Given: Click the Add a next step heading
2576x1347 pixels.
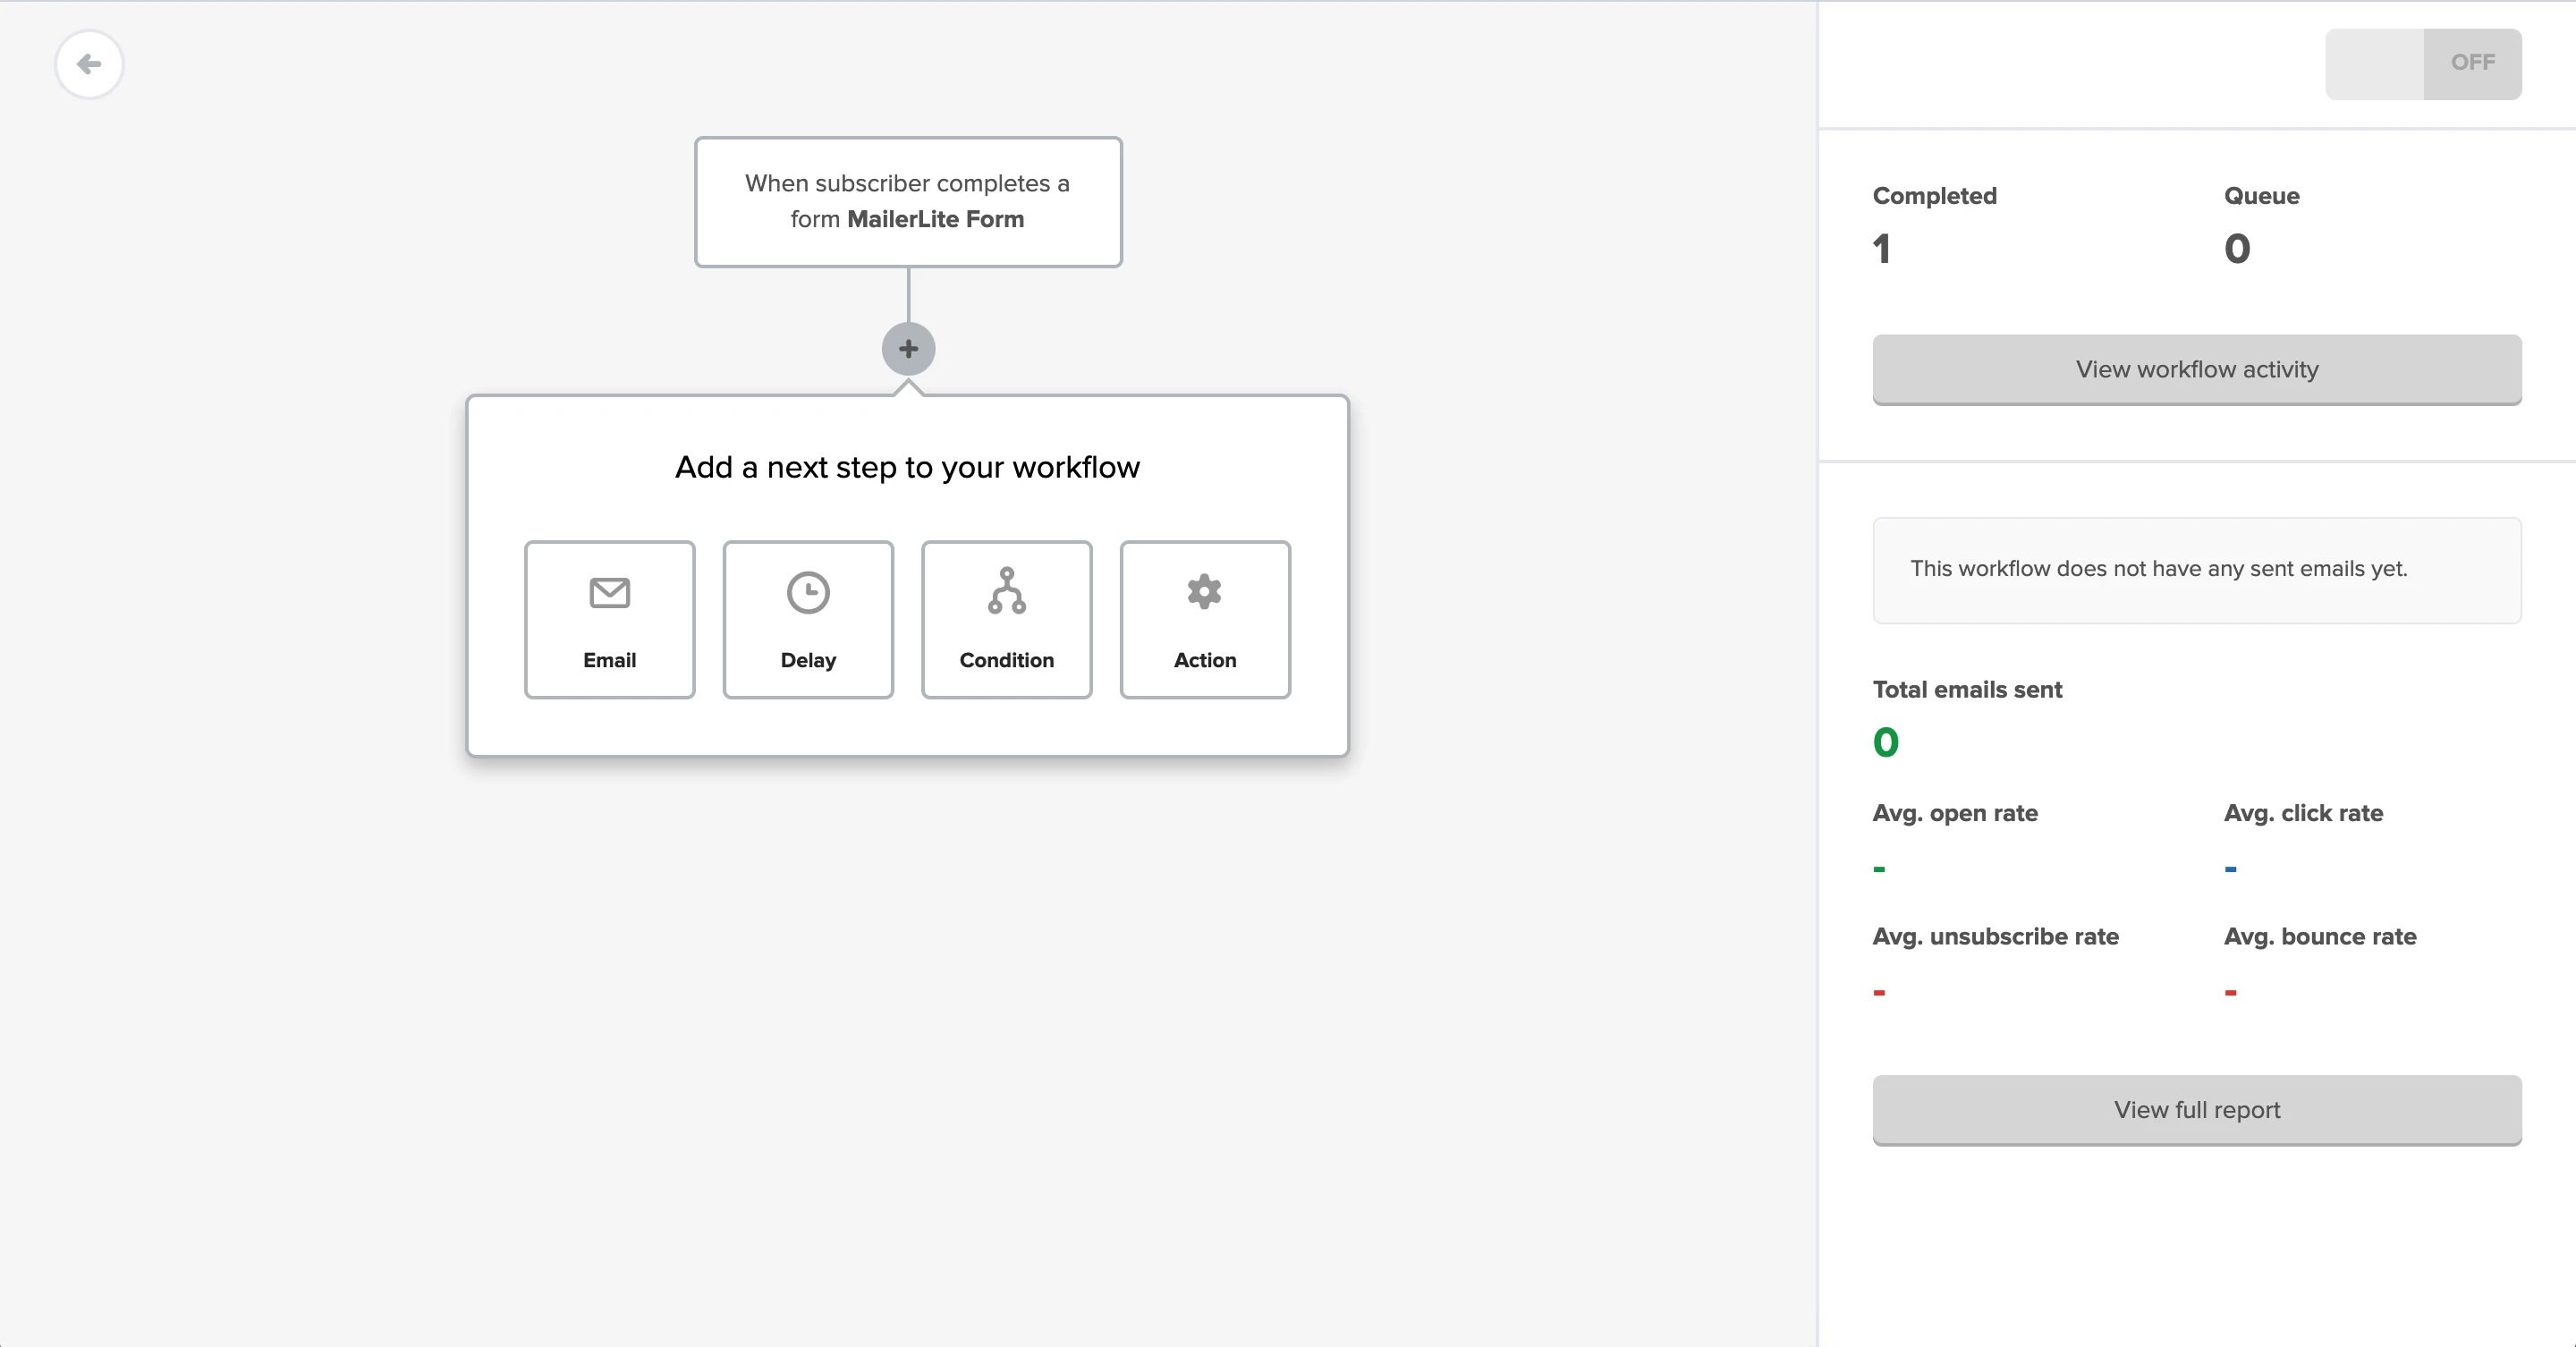Looking at the screenshot, I should tap(907, 468).
